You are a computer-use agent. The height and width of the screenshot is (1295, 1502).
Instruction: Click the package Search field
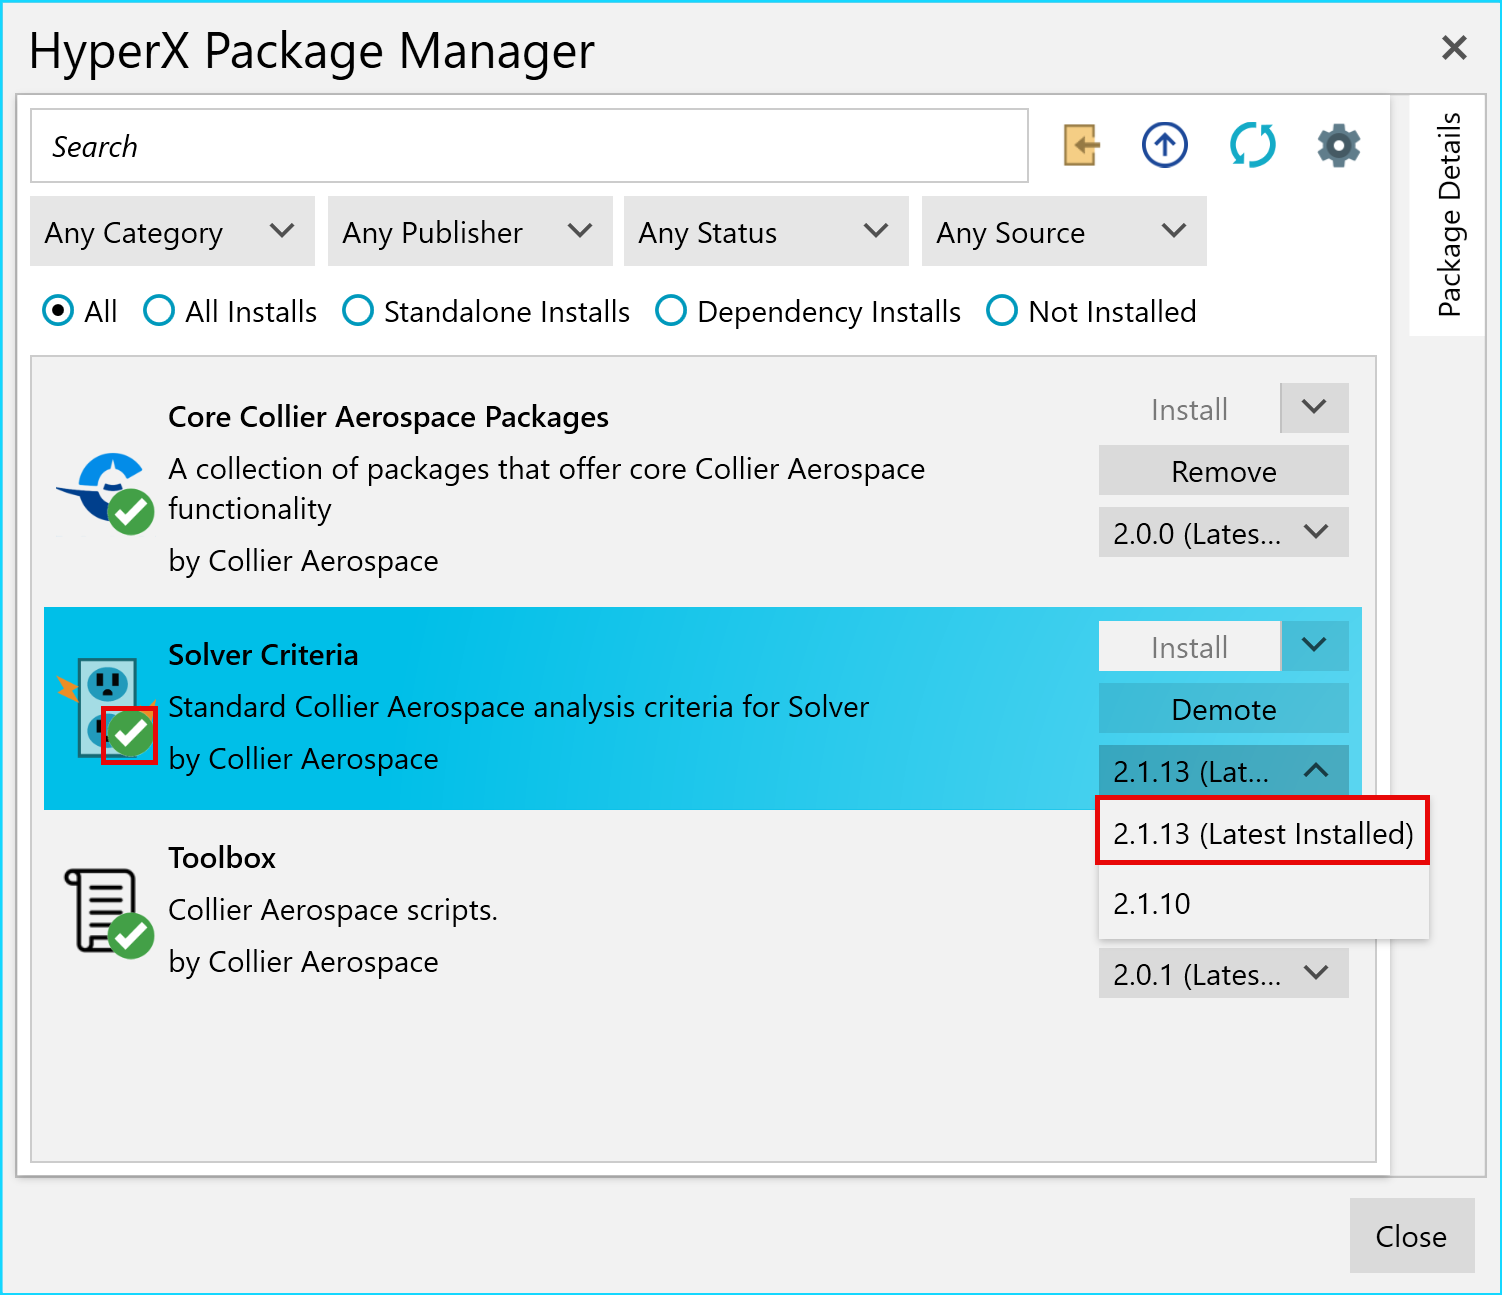529,146
